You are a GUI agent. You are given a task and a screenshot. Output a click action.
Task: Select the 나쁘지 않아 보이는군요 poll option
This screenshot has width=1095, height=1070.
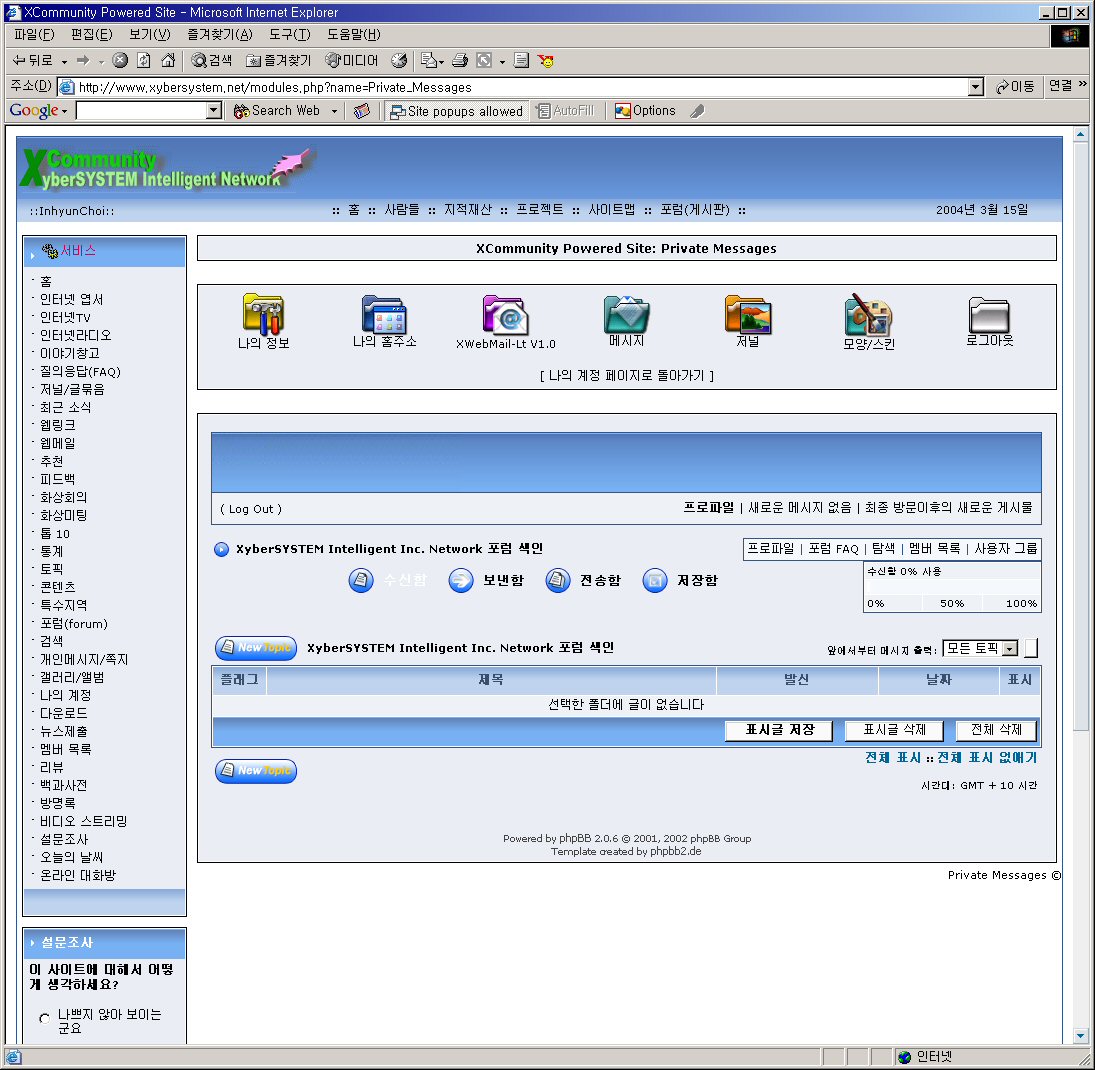[44, 1019]
